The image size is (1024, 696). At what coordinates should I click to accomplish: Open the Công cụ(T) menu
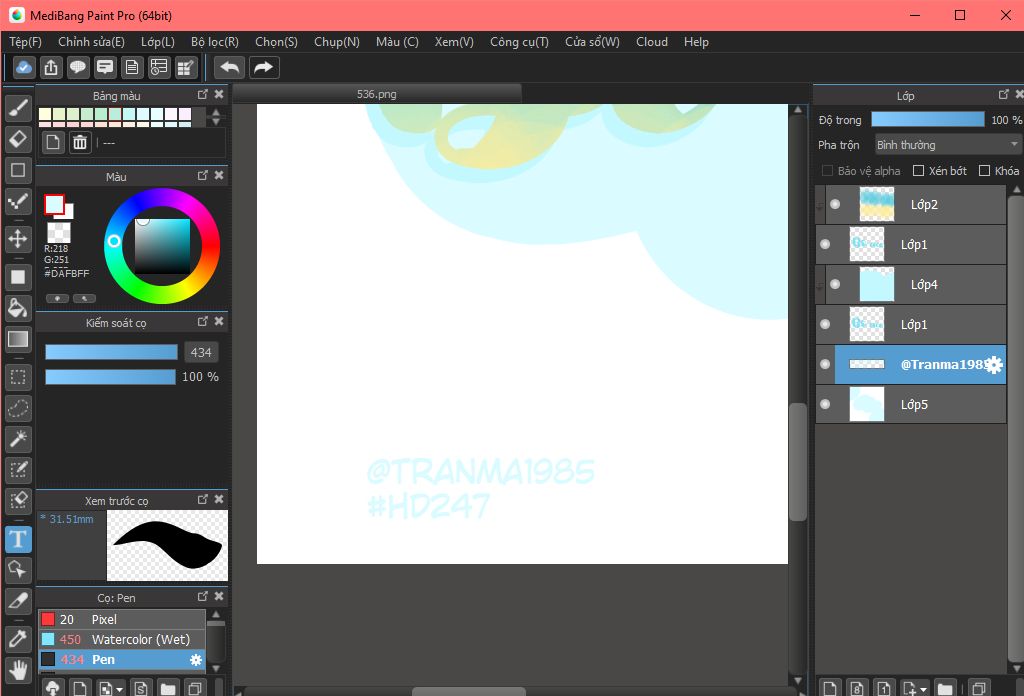point(519,42)
